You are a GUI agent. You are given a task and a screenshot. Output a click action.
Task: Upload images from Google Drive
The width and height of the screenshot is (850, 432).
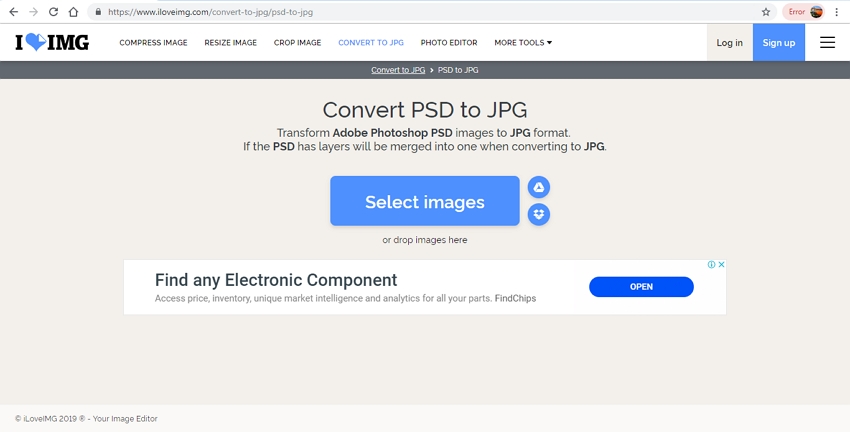coord(539,188)
